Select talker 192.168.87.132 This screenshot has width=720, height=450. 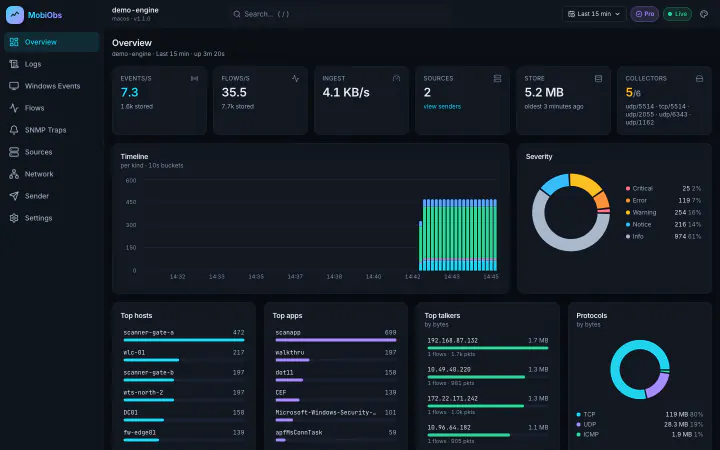point(488,347)
